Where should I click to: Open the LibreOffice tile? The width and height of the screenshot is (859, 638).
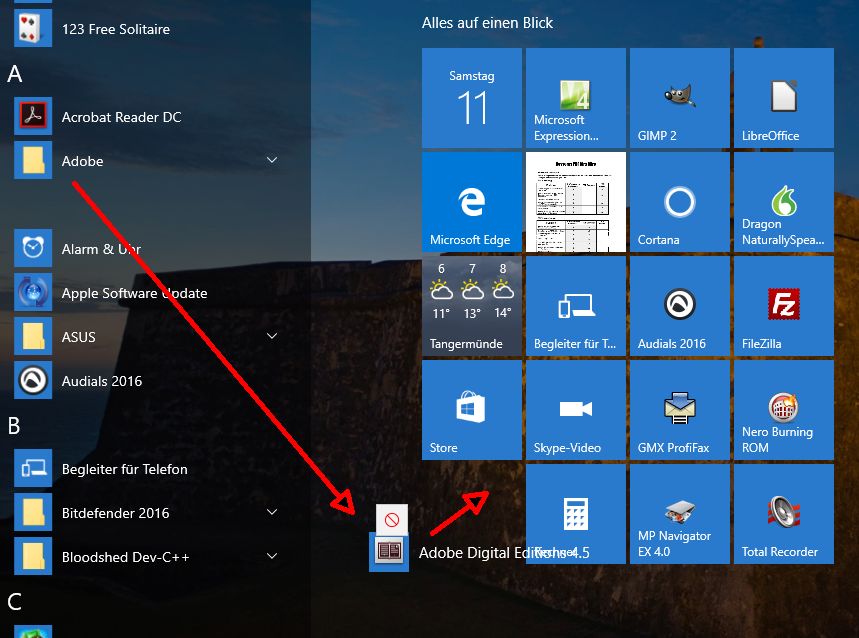(784, 98)
